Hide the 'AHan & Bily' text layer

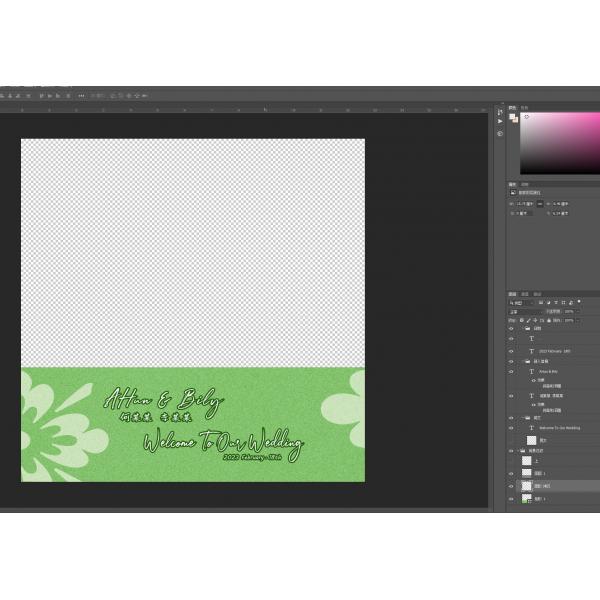pos(511,371)
